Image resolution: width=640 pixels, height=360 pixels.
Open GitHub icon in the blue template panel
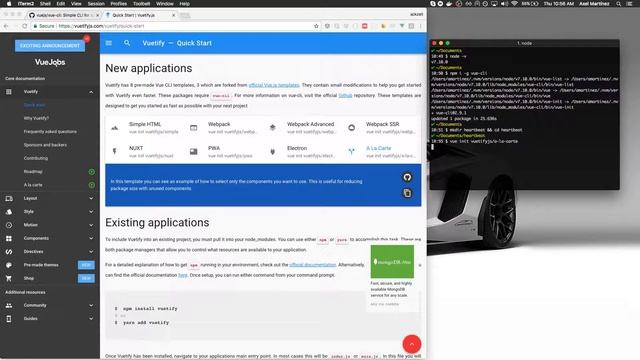point(407,177)
